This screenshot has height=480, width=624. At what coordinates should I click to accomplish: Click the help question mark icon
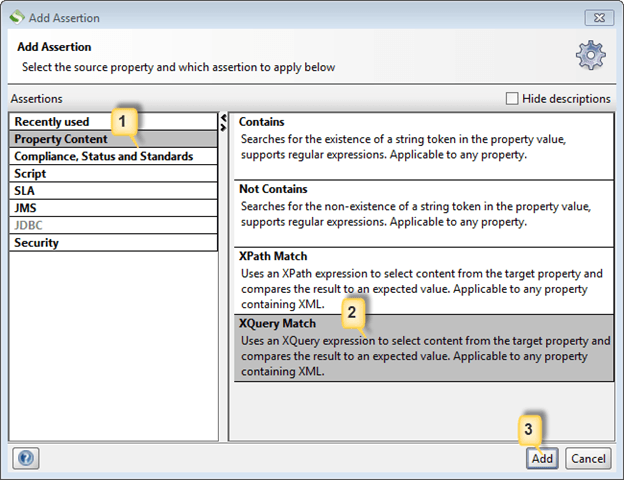[x=27, y=458]
